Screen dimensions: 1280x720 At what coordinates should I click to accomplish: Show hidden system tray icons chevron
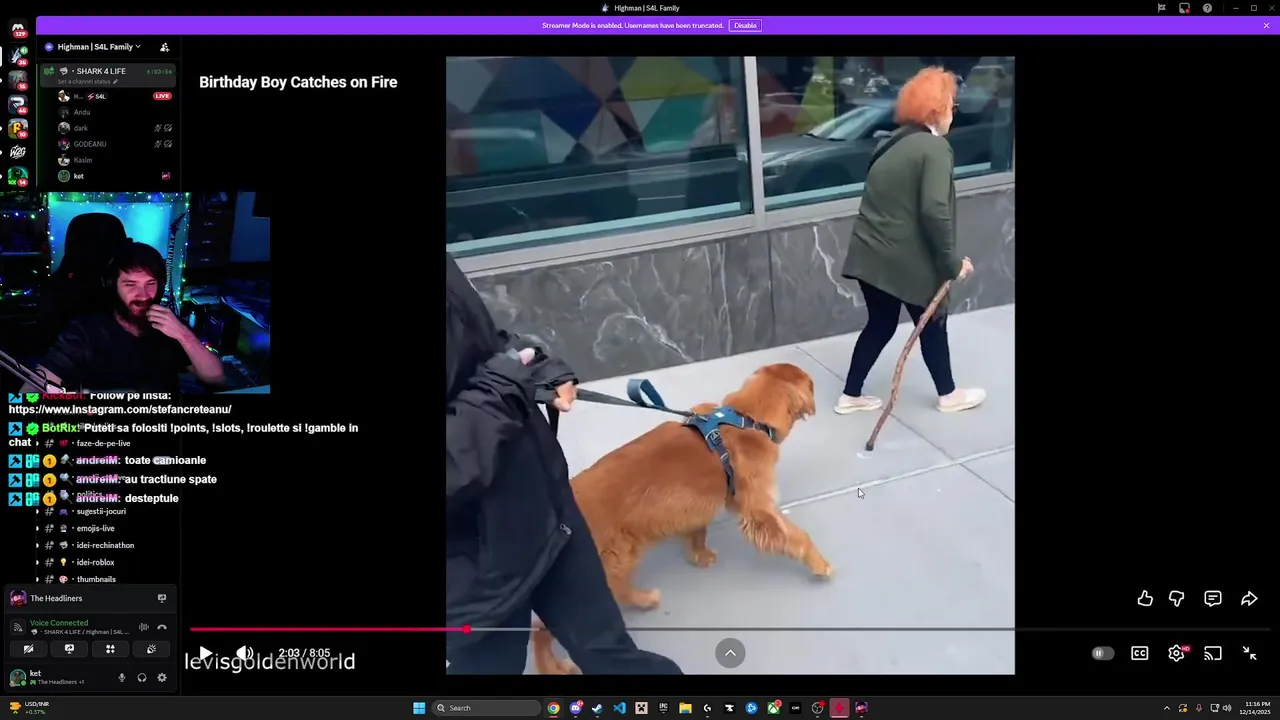click(x=1166, y=708)
